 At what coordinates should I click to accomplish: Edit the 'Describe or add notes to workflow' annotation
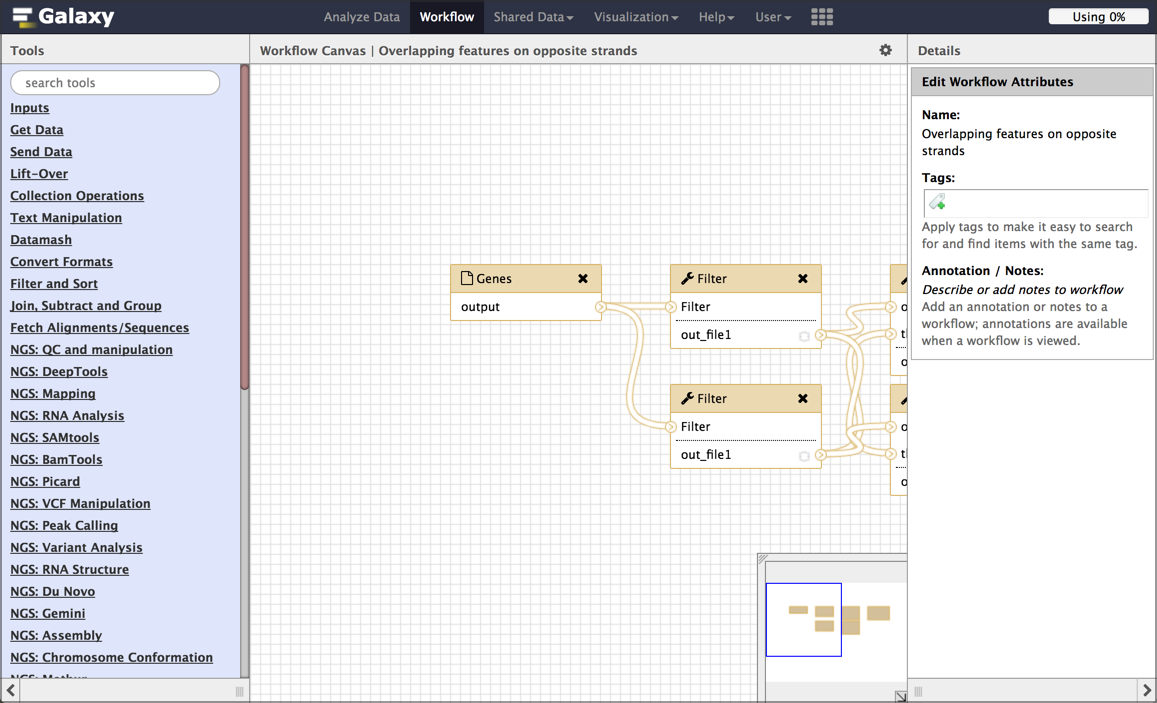(x=1022, y=290)
